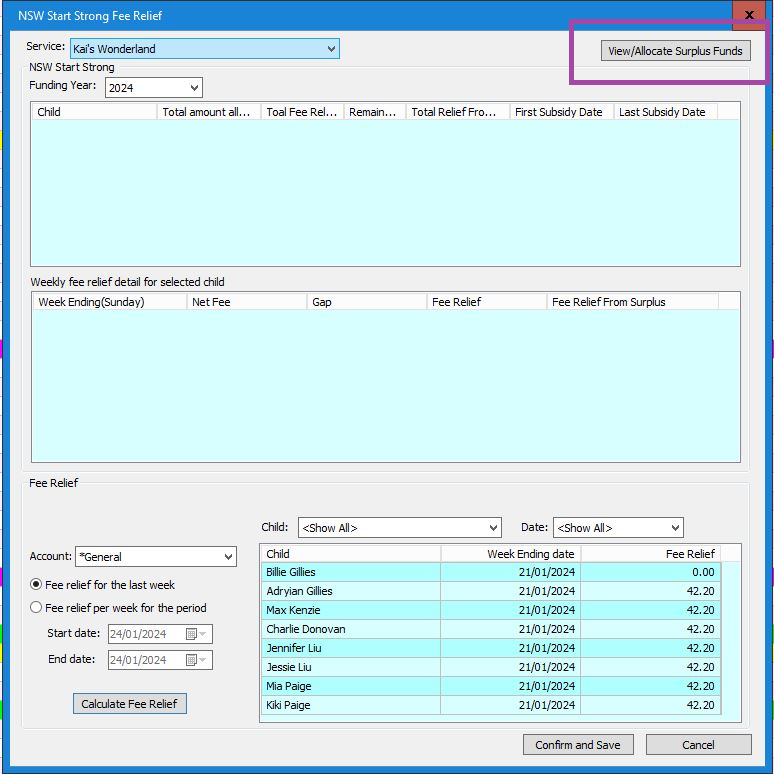This screenshot has width=774, height=774.
Task: Click the First Subsidy Date column header
Action: (x=558, y=112)
